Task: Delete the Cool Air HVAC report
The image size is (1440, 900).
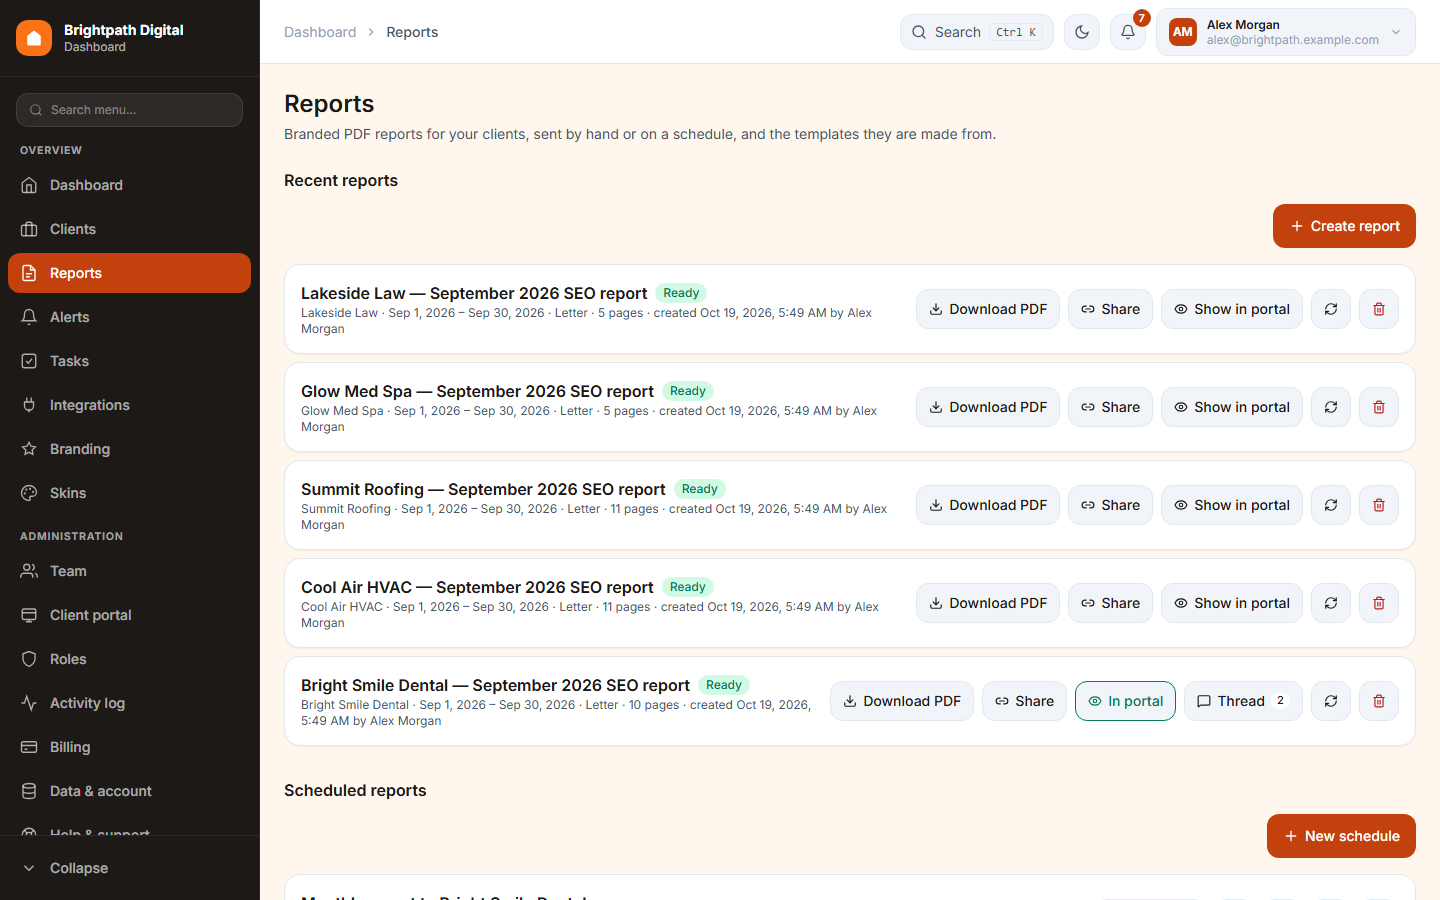Action: (x=1379, y=603)
